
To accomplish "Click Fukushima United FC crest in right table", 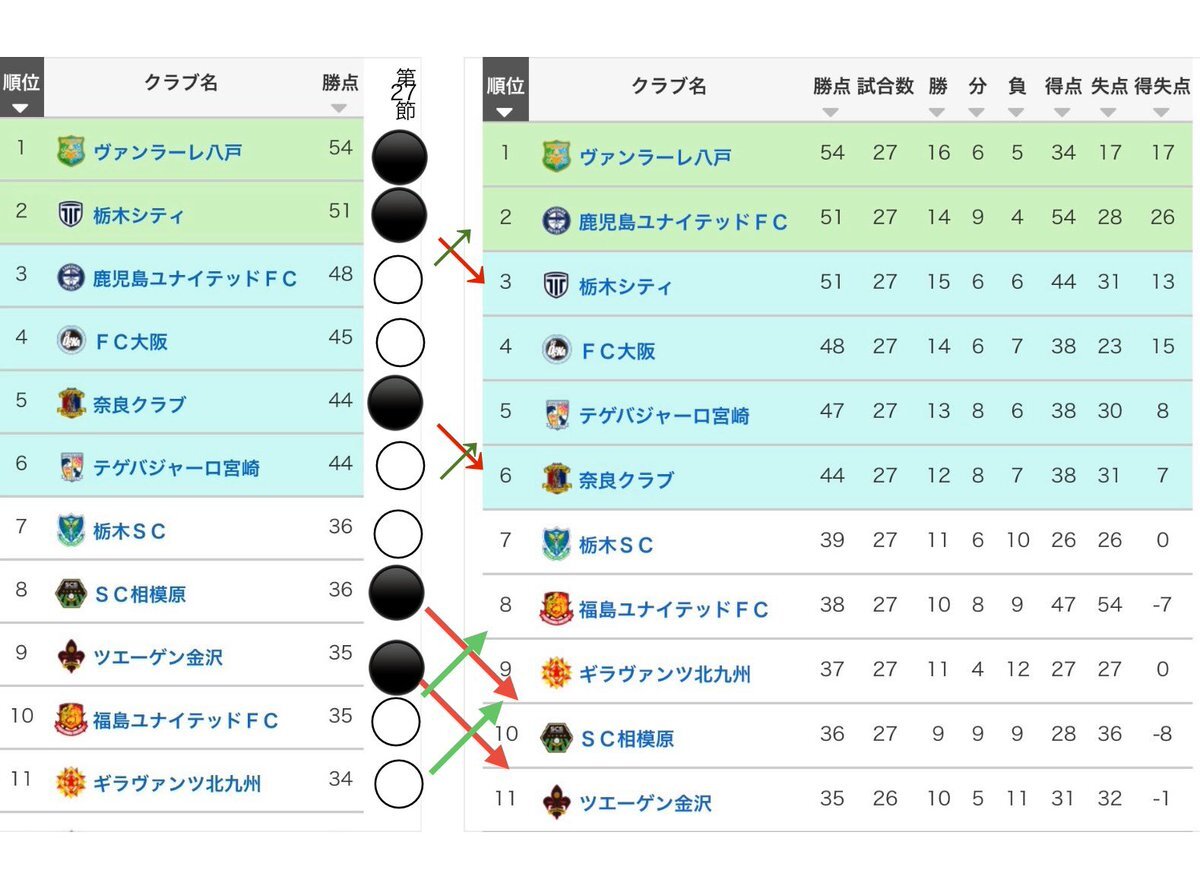I will 556,608.
